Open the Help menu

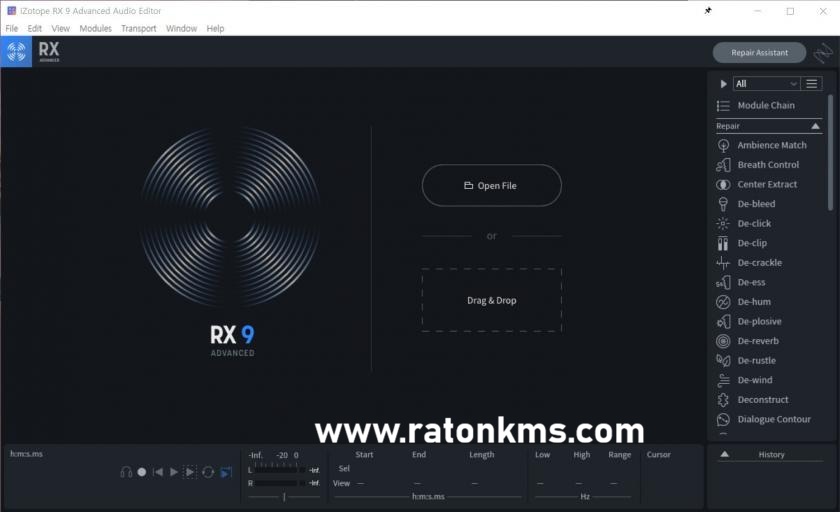click(x=215, y=28)
